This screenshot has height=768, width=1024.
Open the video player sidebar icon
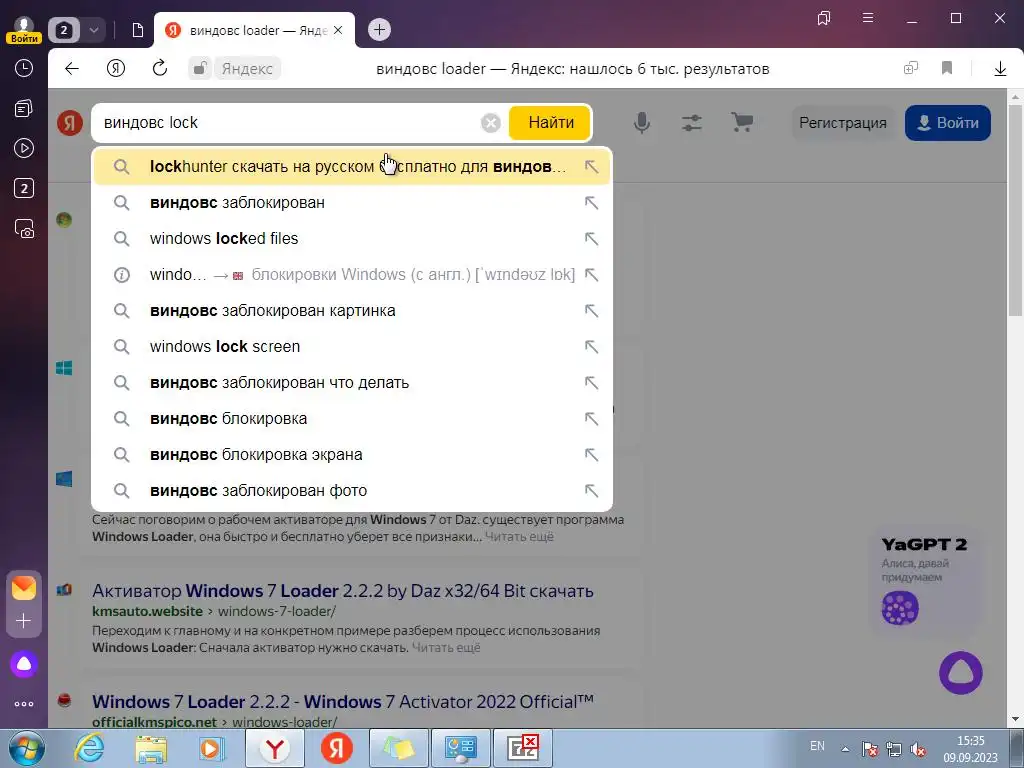pyautogui.click(x=24, y=148)
